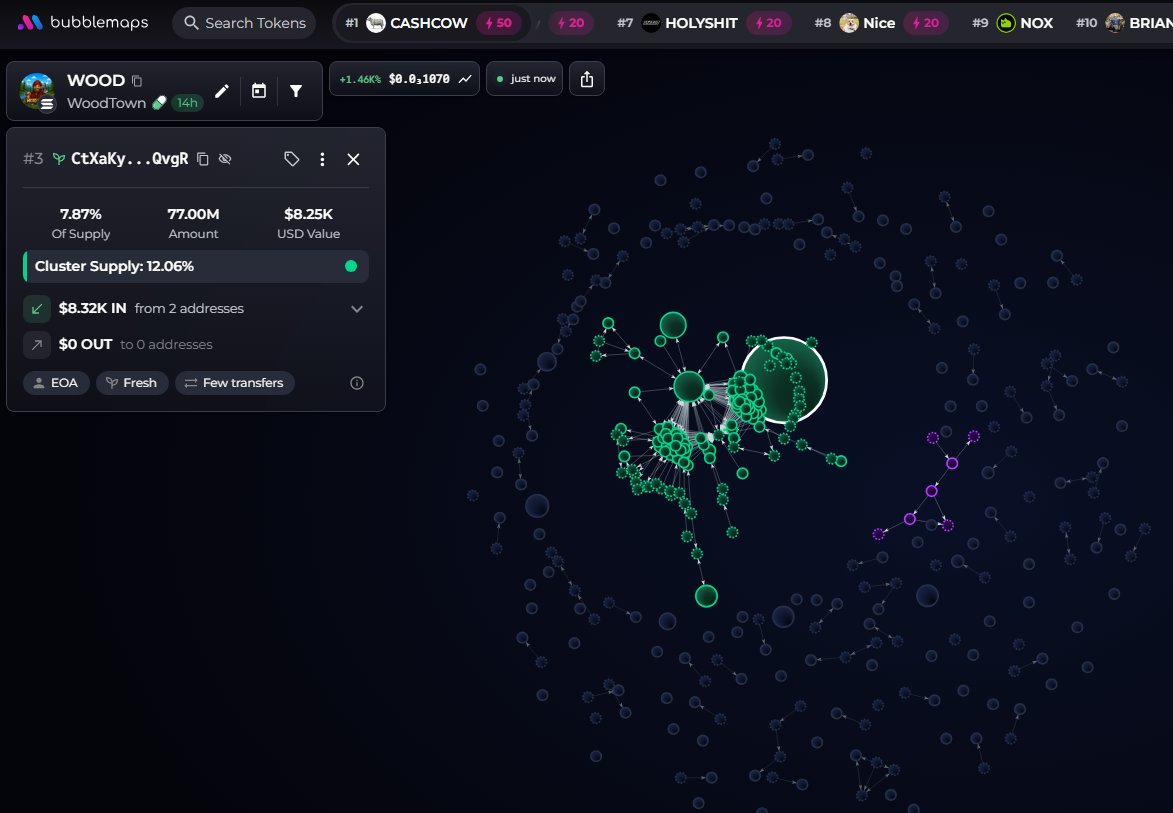Expand the $8.32K IN addresses list
The height and width of the screenshot is (813, 1173).
pyautogui.click(x=357, y=309)
